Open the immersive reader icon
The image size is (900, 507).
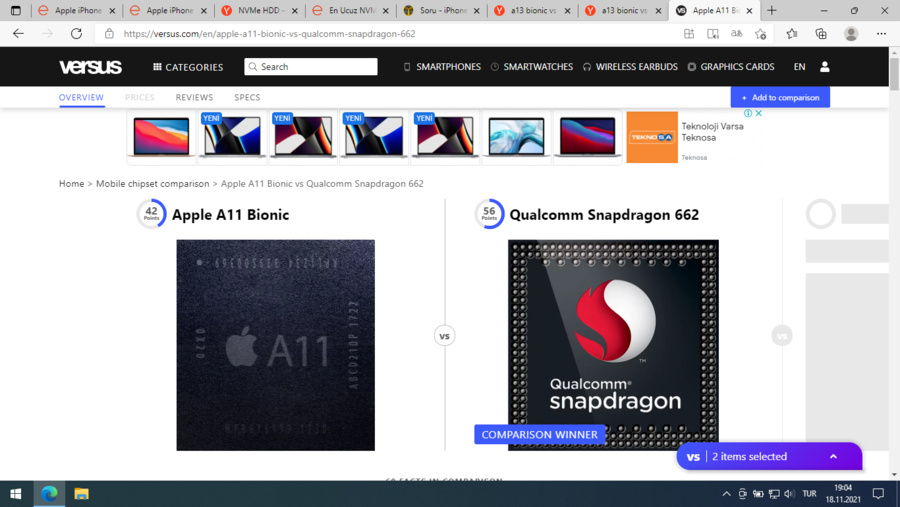tap(713, 34)
